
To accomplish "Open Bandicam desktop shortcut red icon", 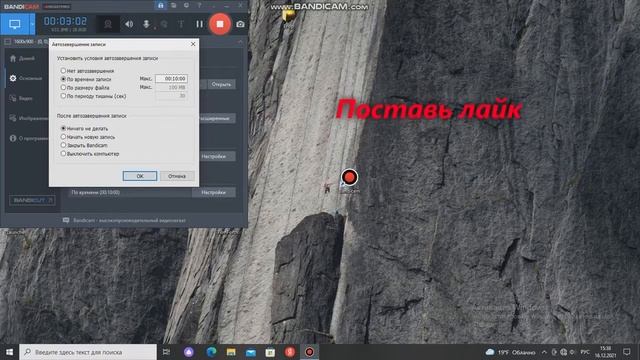I will pos(349,178).
